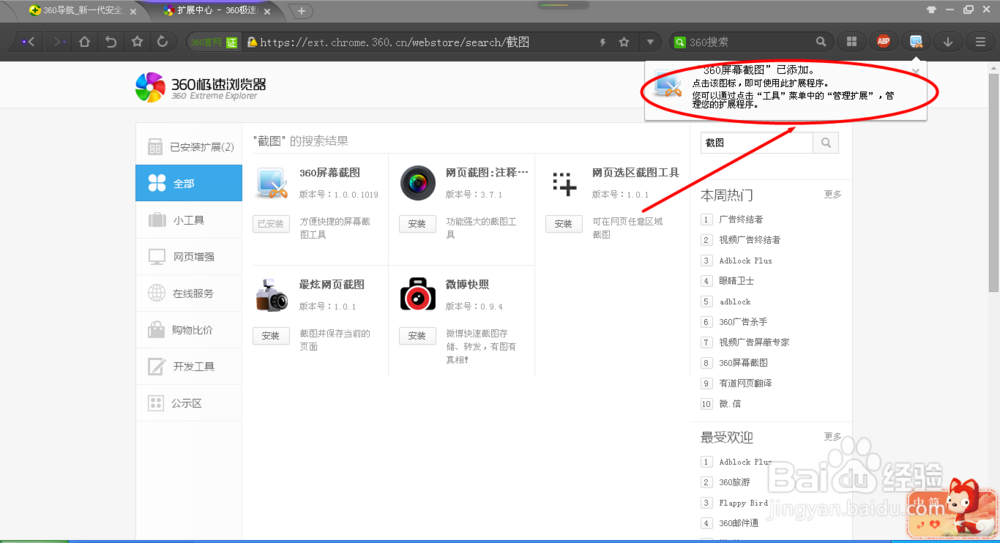
Task: Open Adblock Plus in 本周热门 list
Action: (746, 260)
